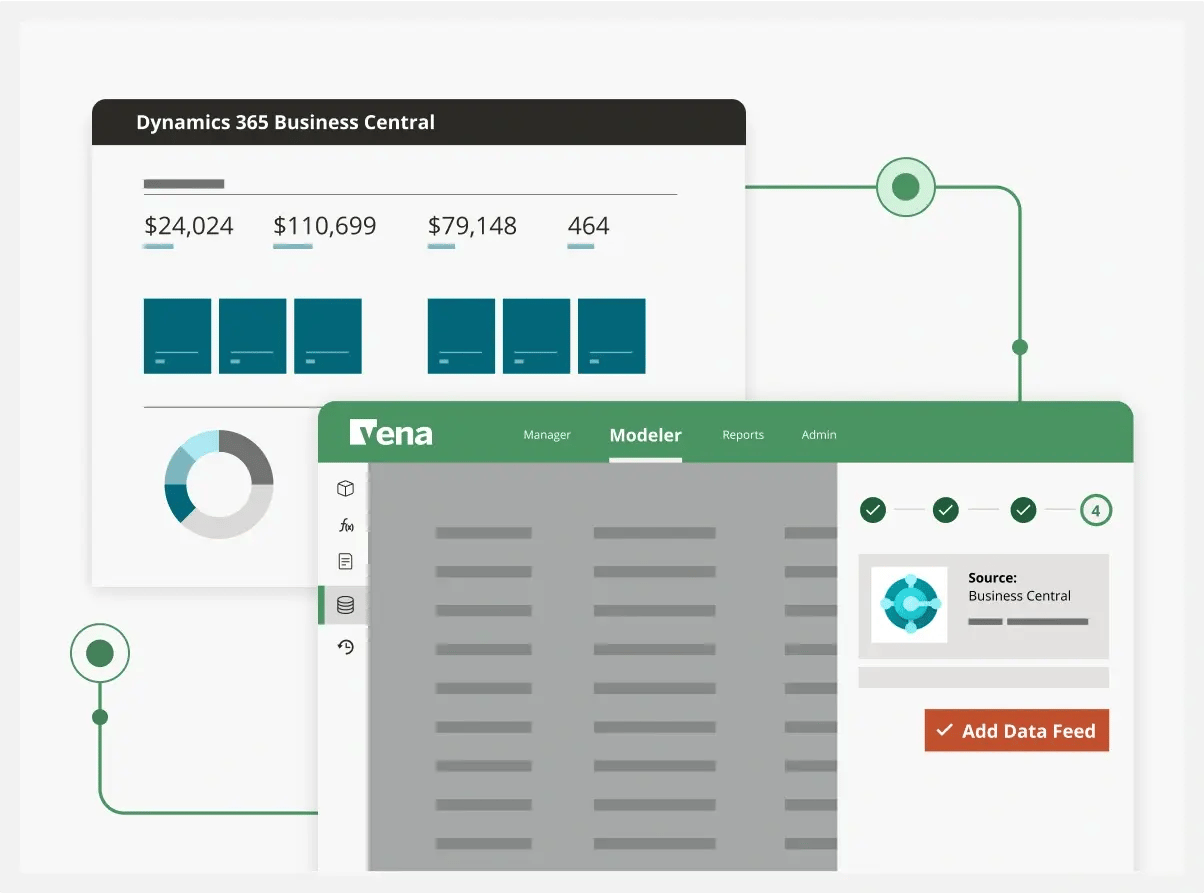The height and width of the screenshot is (893, 1204).
Task: Open version history via the clock icon
Action: pyautogui.click(x=345, y=647)
